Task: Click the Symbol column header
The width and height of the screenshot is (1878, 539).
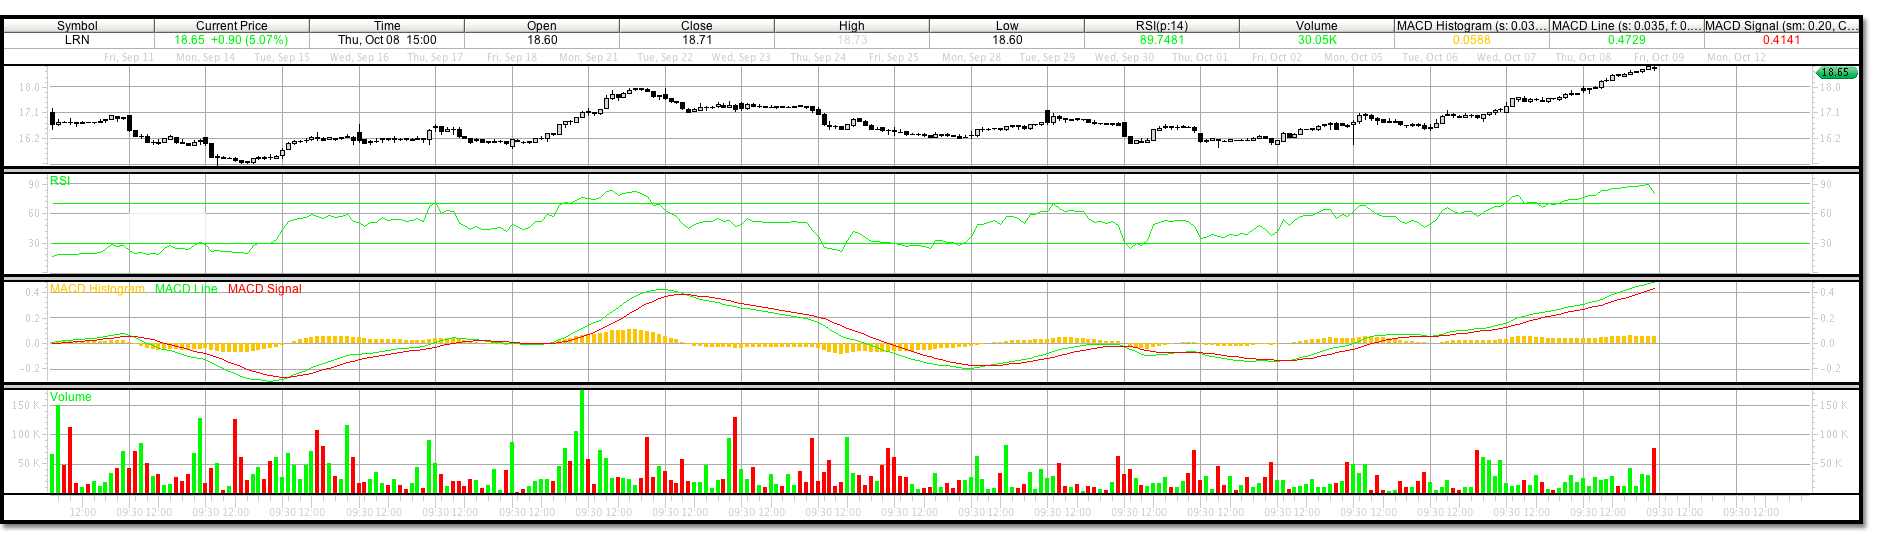Action: [77, 26]
